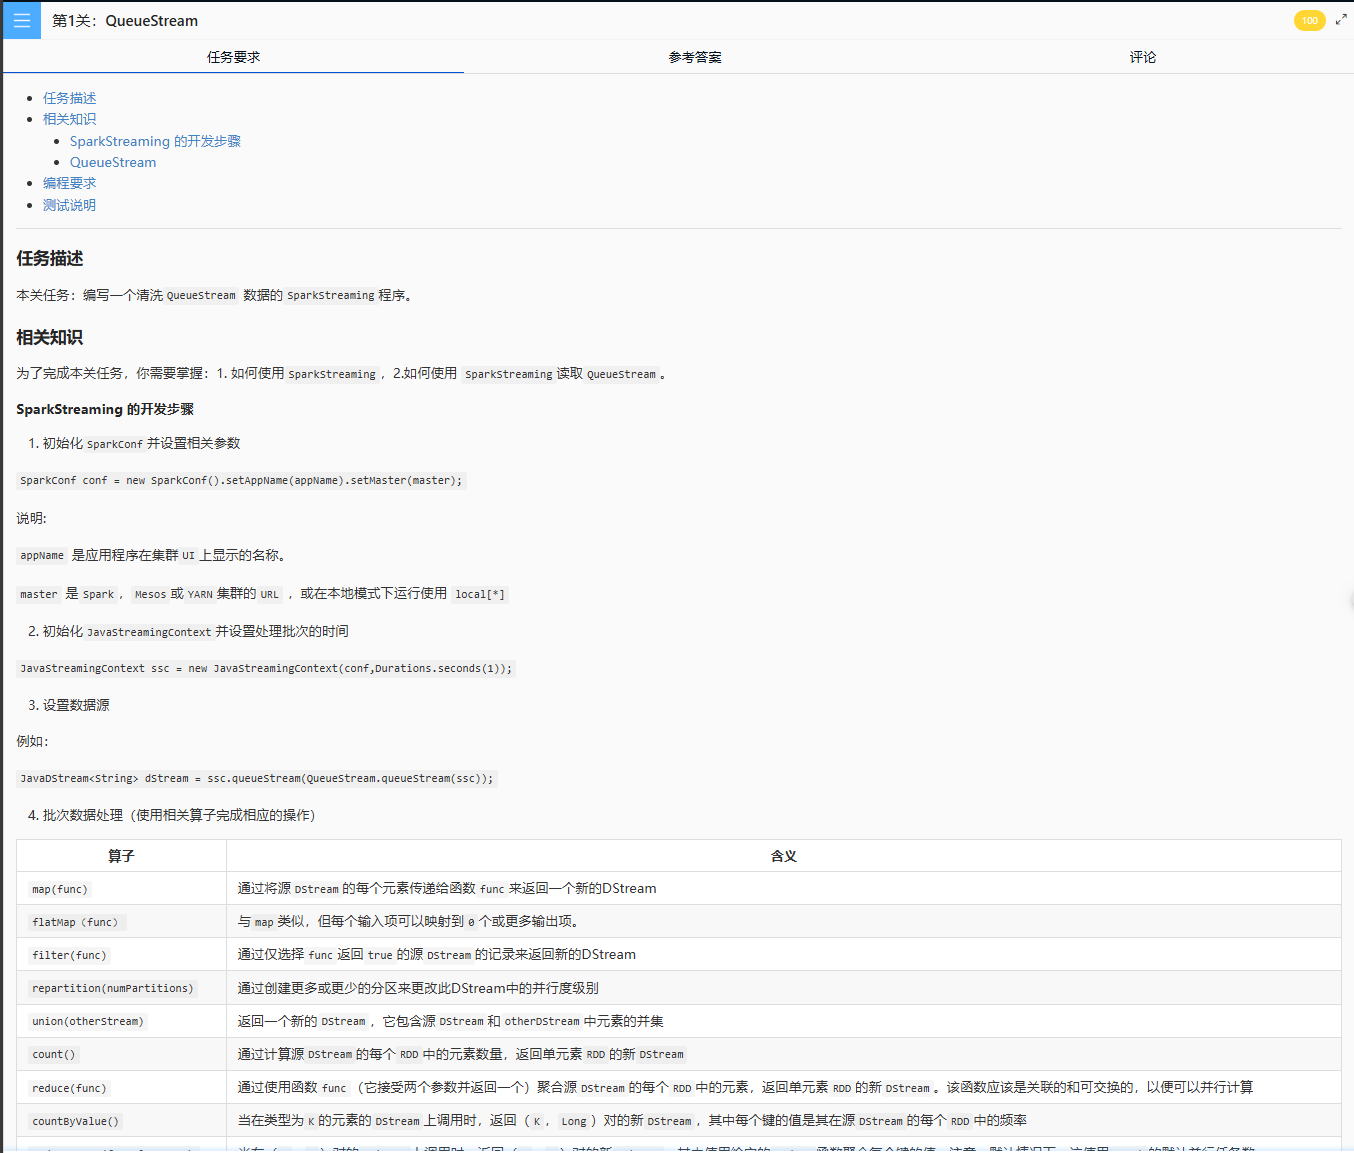The width and height of the screenshot is (1354, 1153).
Task: Open the SparkStreaming 的开发步骤 link
Action: [155, 141]
